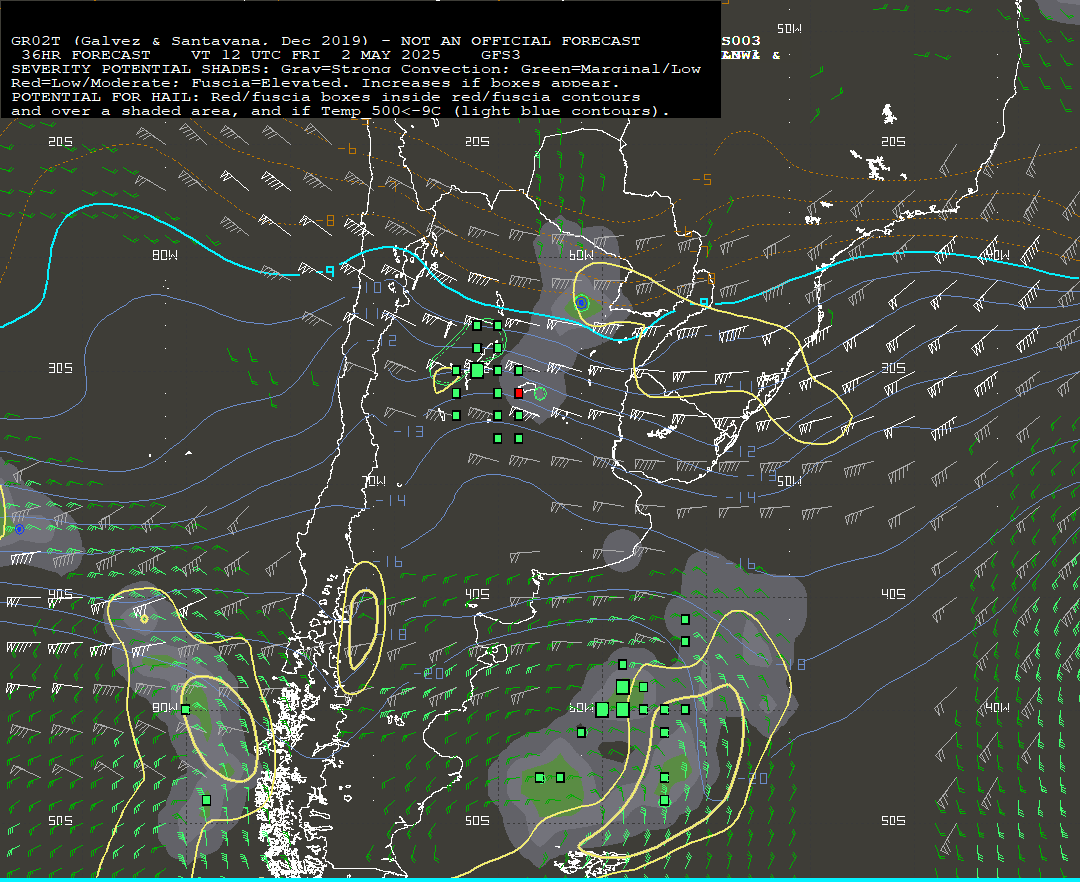
Task: Click the '20S' latitude label at left edge
Action: [60, 141]
